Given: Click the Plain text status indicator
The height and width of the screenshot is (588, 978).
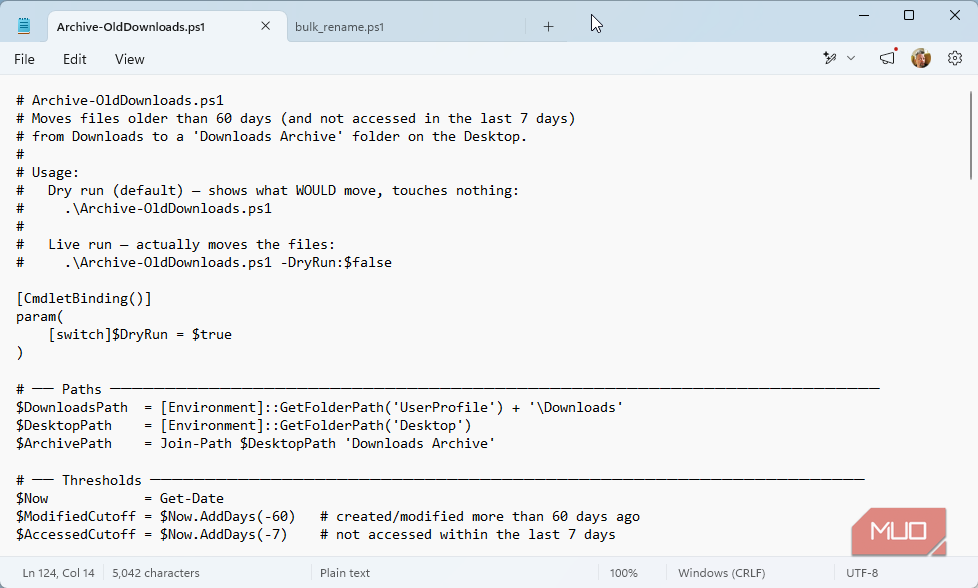Looking at the screenshot, I should [x=345, y=572].
